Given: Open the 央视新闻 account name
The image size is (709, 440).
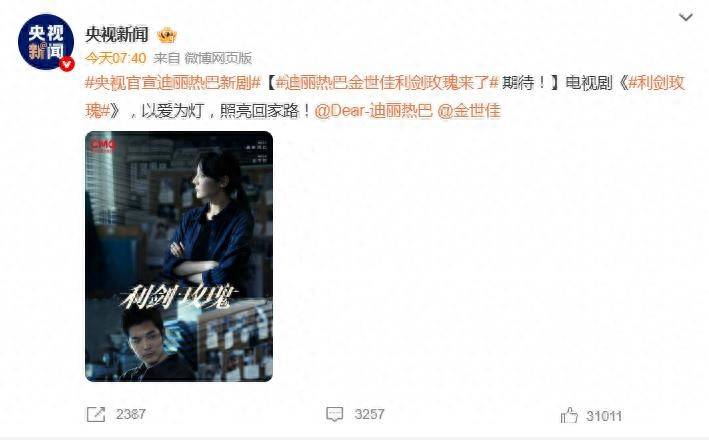Looking at the screenshot, I should point(117,34).
